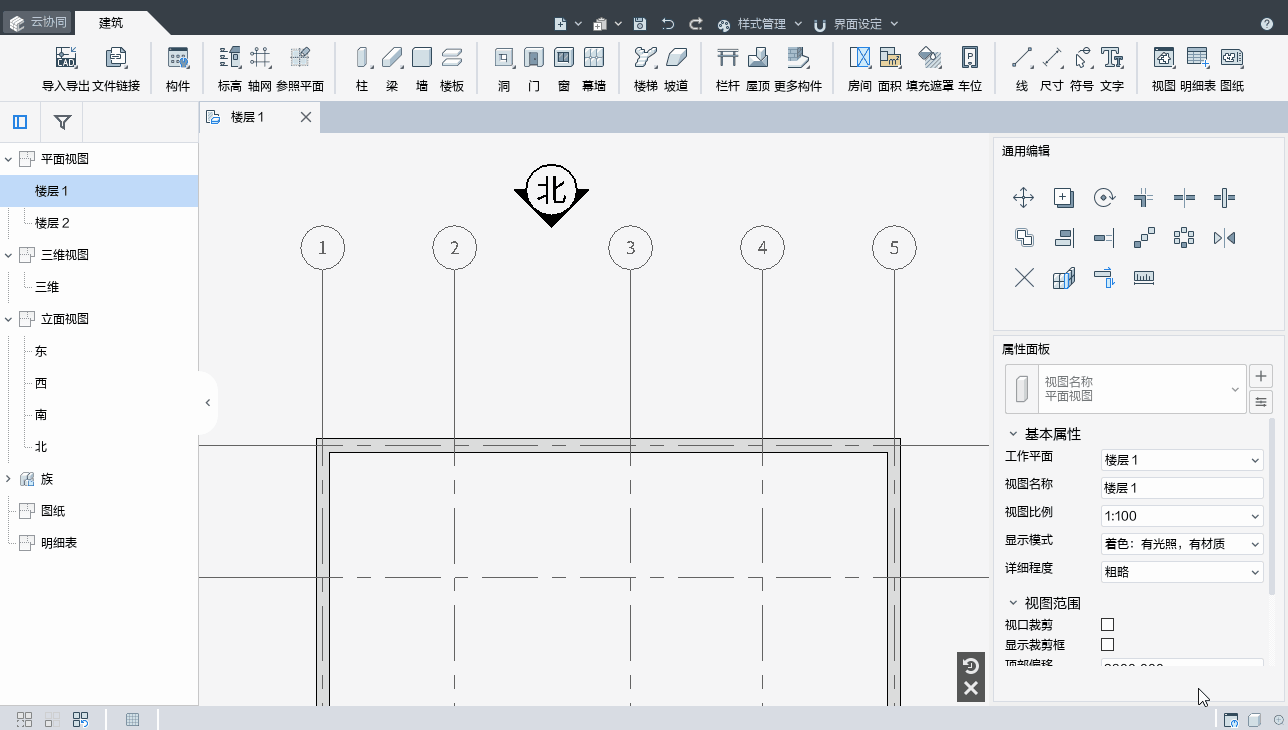Image resolution: width=1288 pixels, height=730 pixels.
Task: Switch to the 建筑 ribbon tab
Action: tap(111, 23)
